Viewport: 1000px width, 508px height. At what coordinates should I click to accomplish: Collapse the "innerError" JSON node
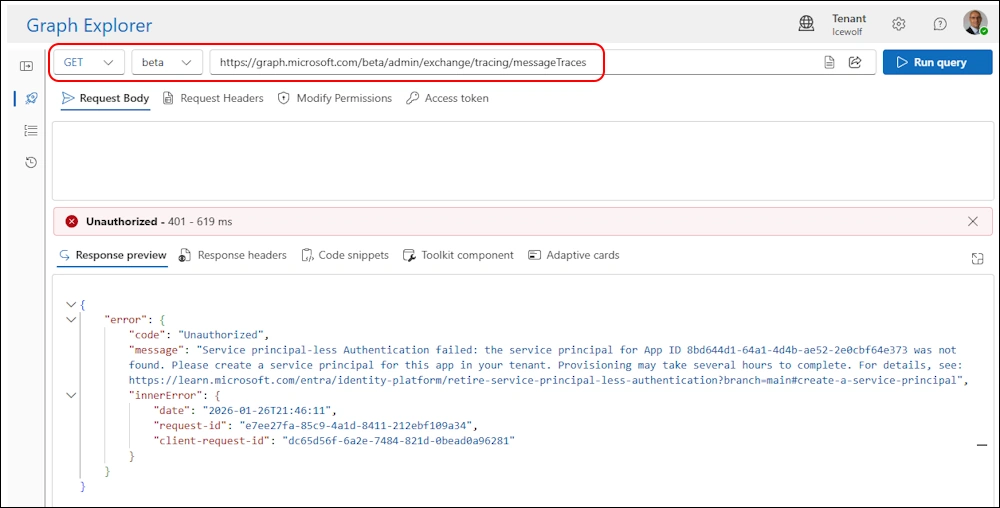tap(70, 395)
